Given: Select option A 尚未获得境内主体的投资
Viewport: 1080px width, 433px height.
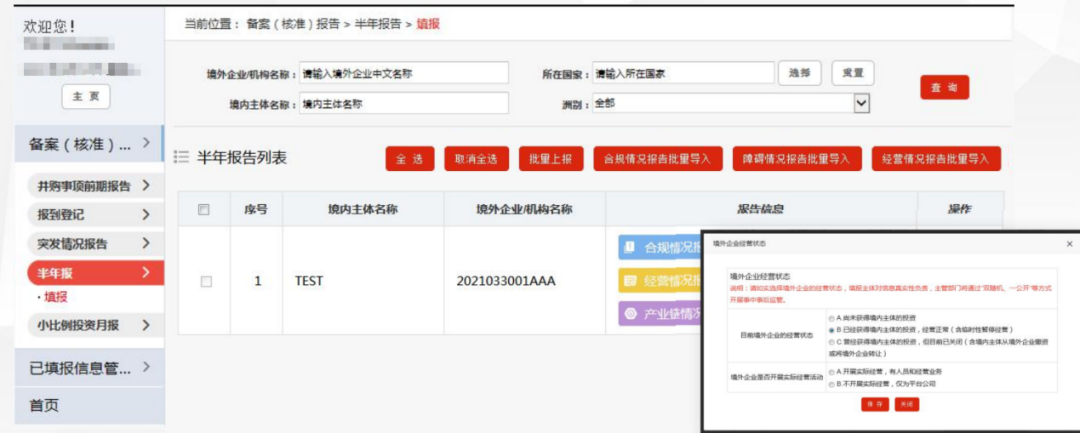Looking at the screenshot, I should tap(832, 319).
